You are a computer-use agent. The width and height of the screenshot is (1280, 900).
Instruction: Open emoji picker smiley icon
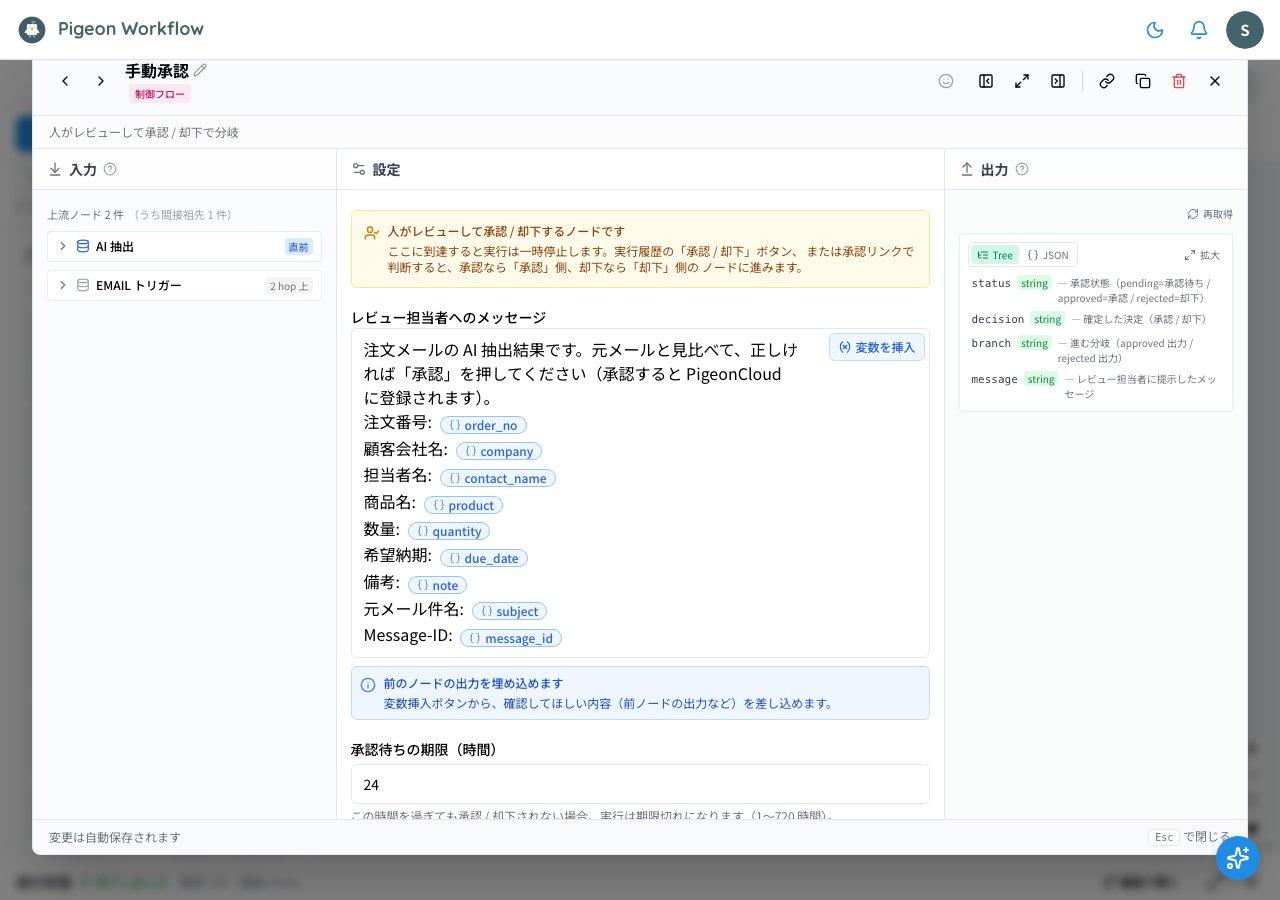click(x=946, y=81)
